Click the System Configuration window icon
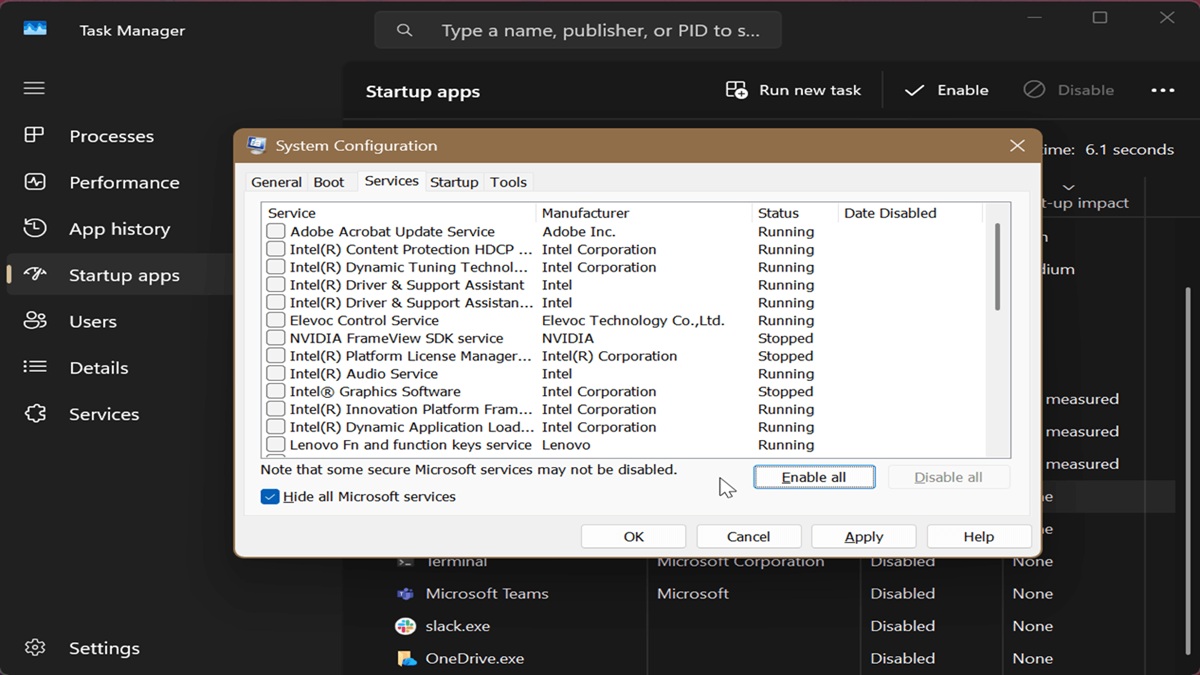The image size is (1200, 675). pos(257,145)
